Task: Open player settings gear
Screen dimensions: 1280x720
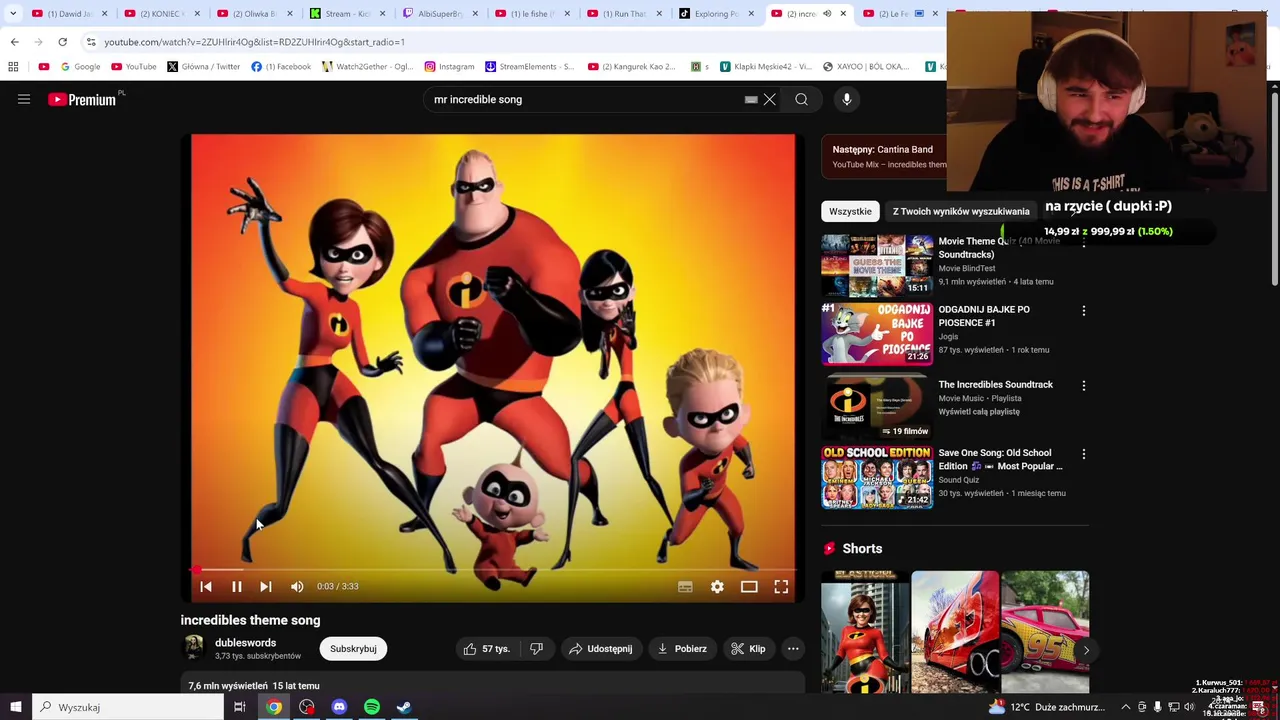Action: coord(717,587)
